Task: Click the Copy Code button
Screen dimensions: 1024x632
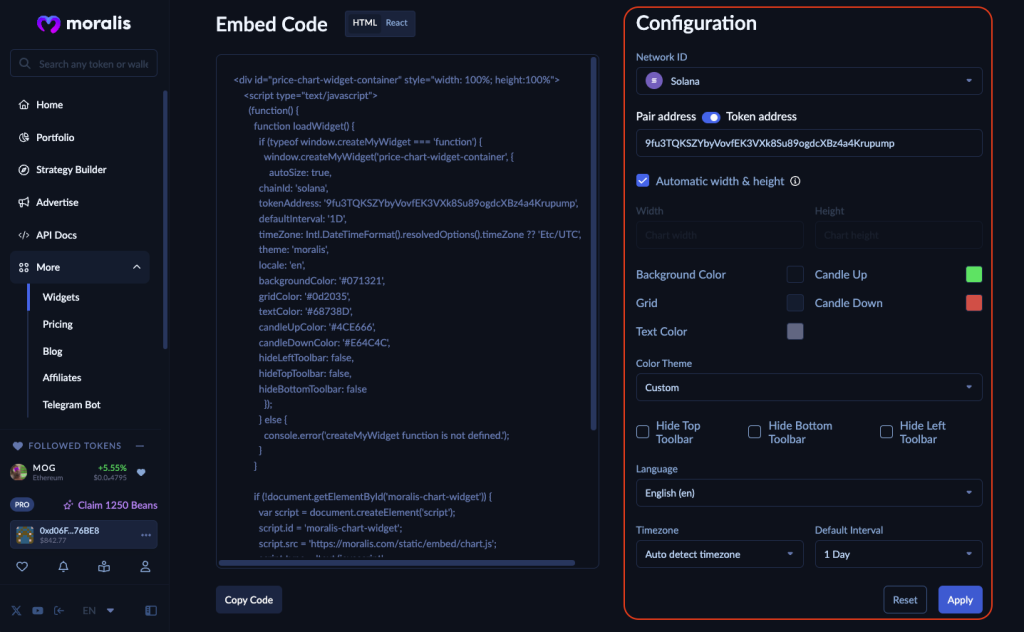Action: click(249, 599)
